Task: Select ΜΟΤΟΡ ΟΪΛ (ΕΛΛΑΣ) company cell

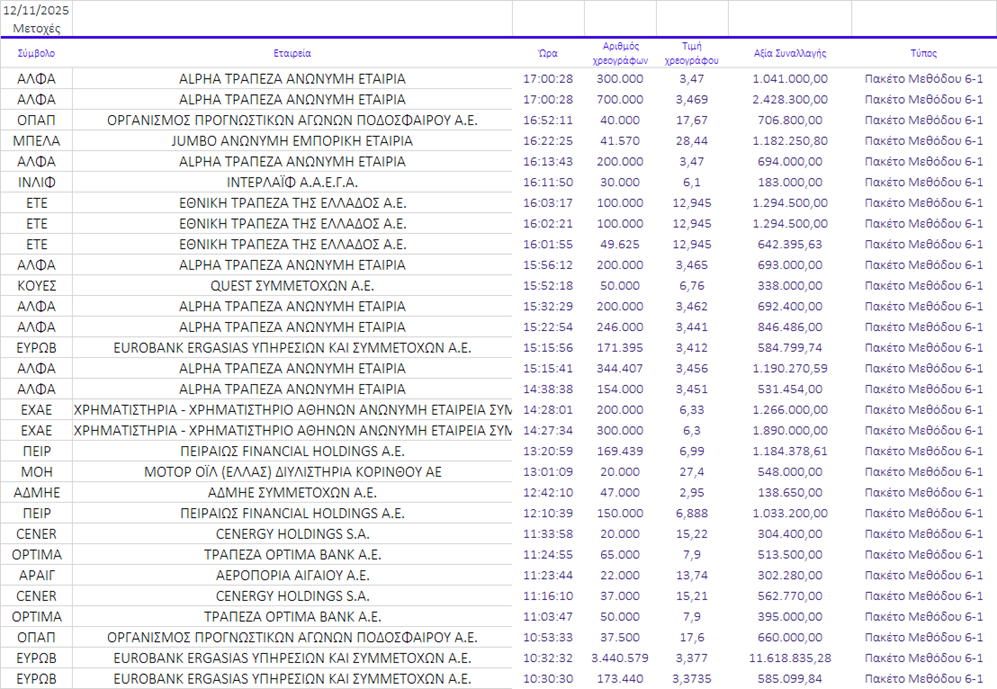Action: (292, 472)
